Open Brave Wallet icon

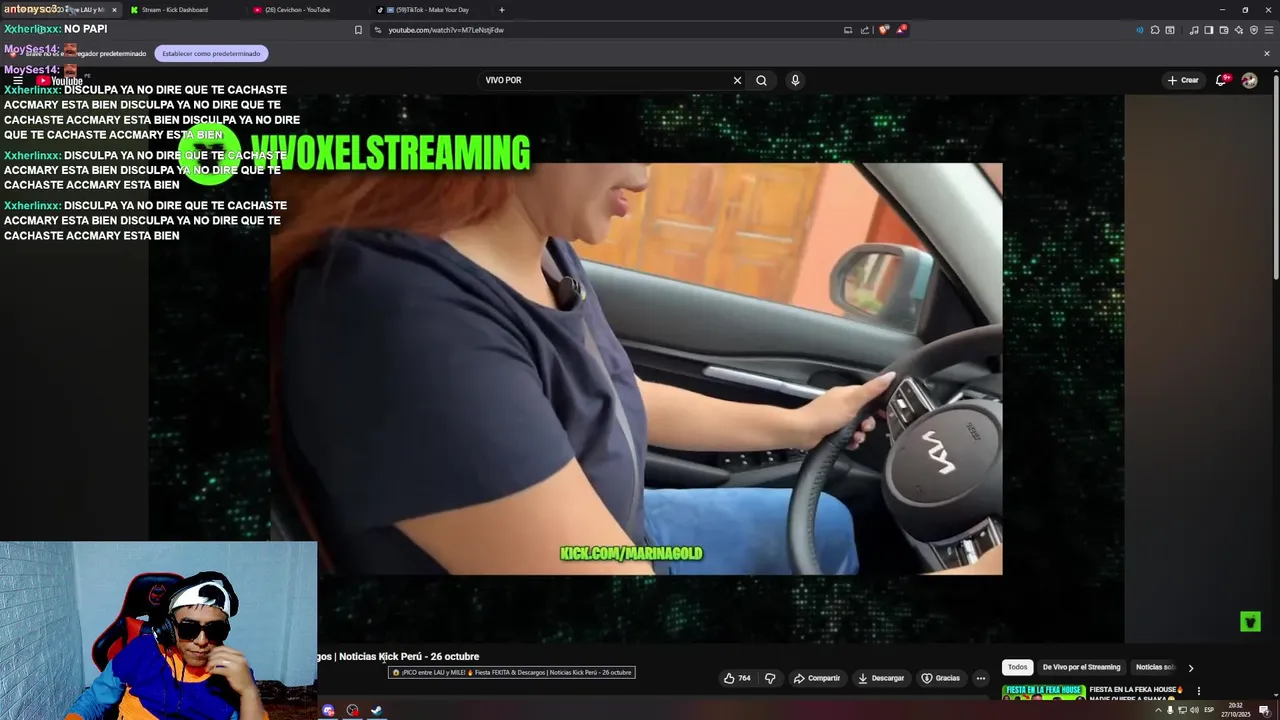[1224, 30]
